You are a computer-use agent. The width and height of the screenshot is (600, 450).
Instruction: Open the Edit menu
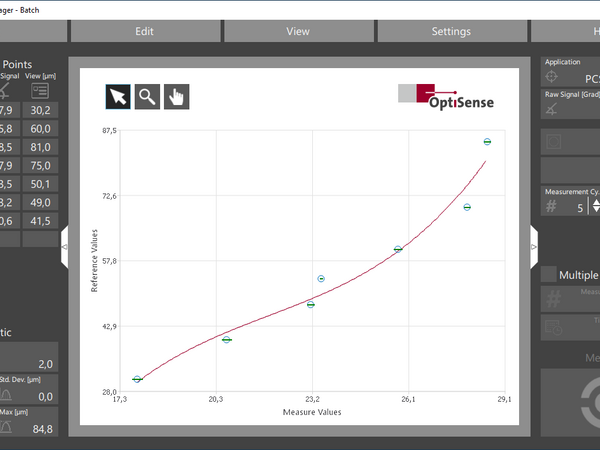coord(144,31)
